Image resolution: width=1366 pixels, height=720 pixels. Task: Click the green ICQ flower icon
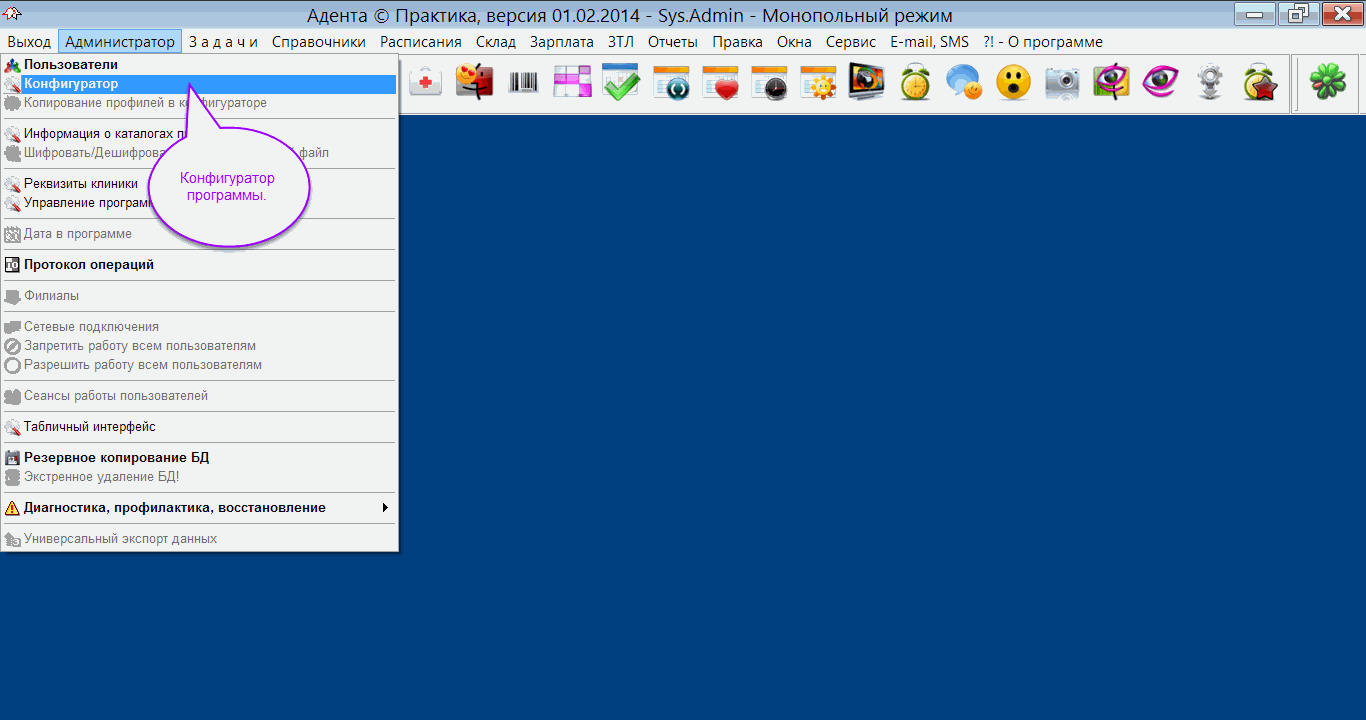click(x=1328, y=82)
